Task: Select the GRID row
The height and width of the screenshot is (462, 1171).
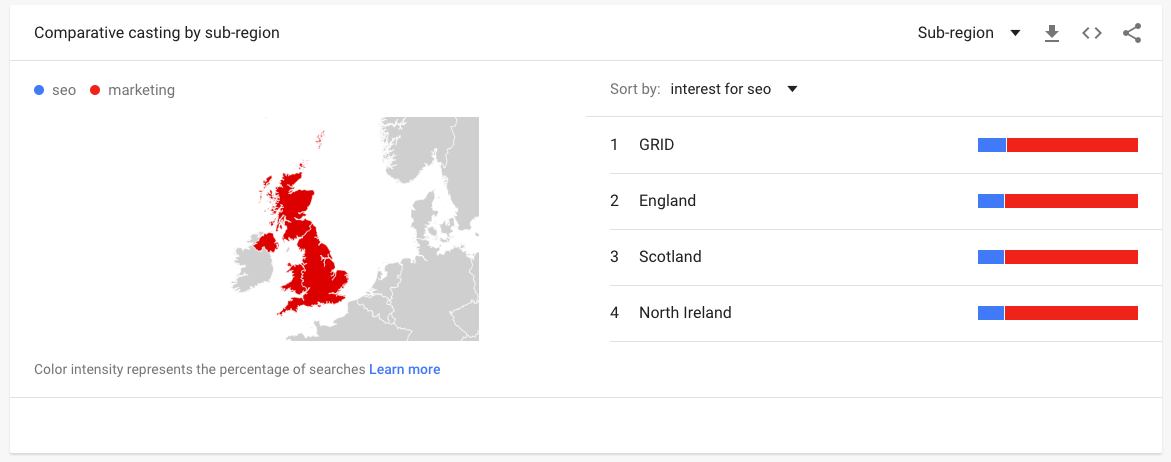Action: [874, 145]
